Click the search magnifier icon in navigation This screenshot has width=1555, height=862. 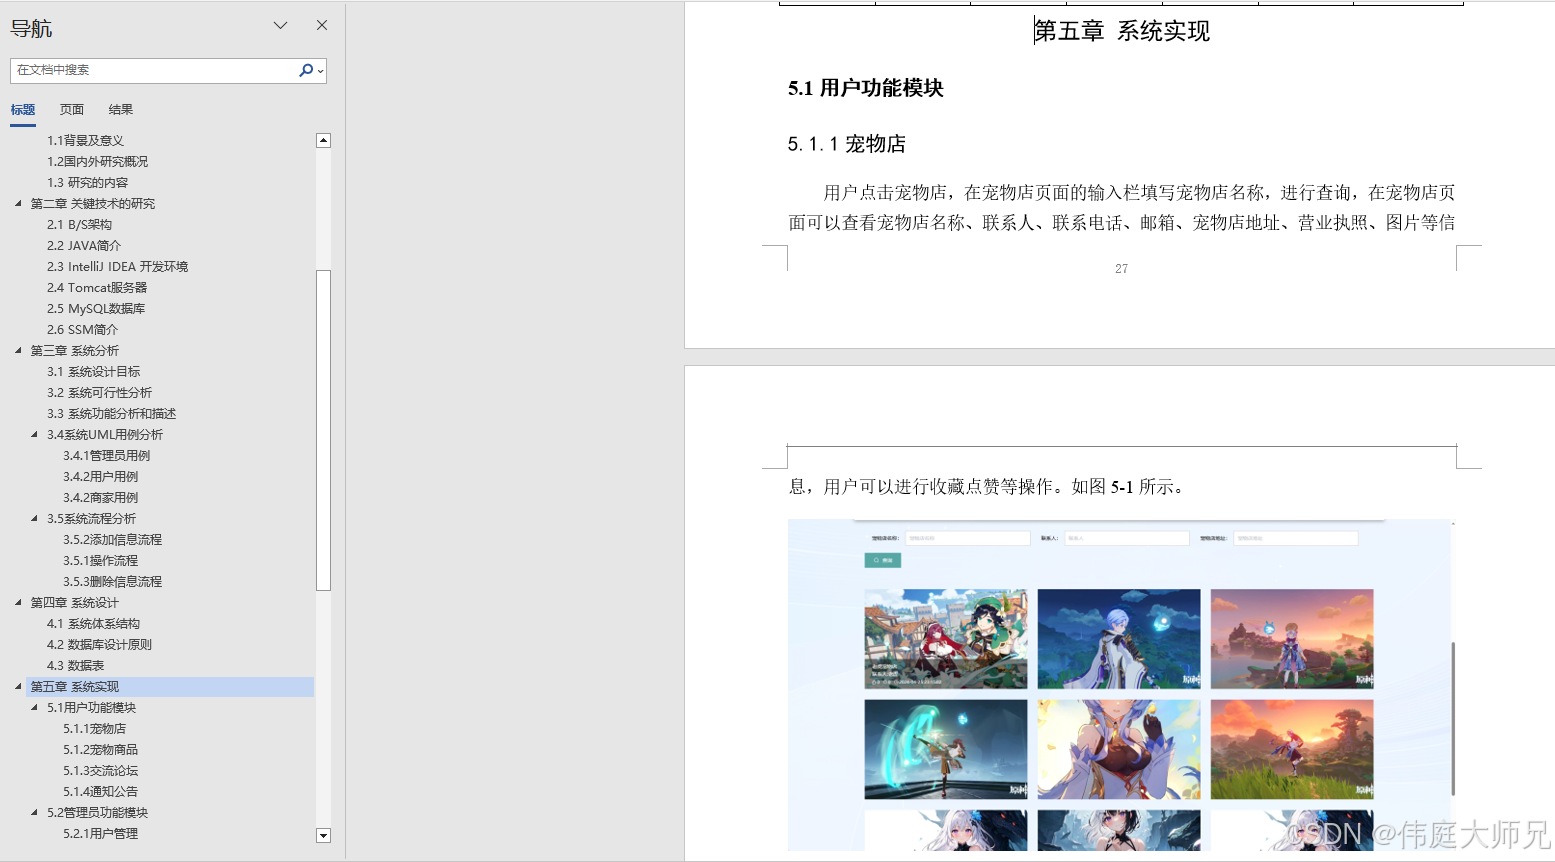point(306,70)
